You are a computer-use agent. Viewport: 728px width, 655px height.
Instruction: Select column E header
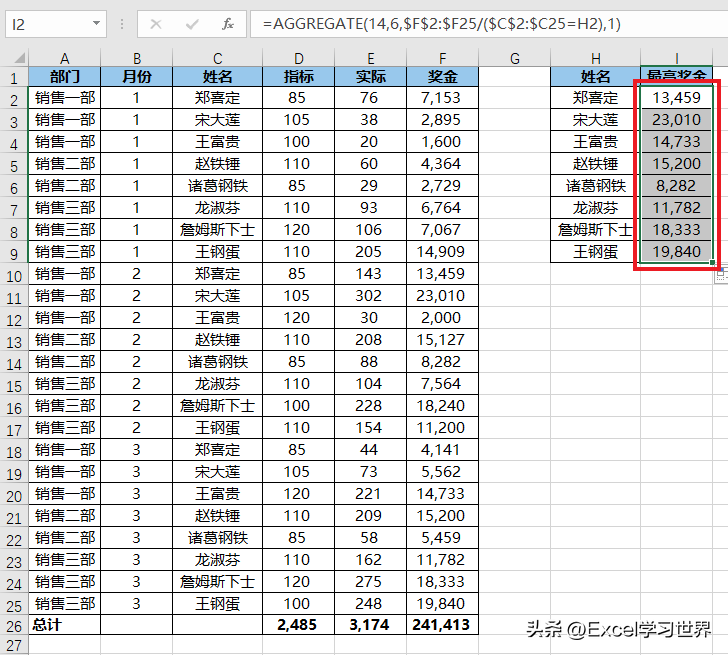click(x=370, y=58)
